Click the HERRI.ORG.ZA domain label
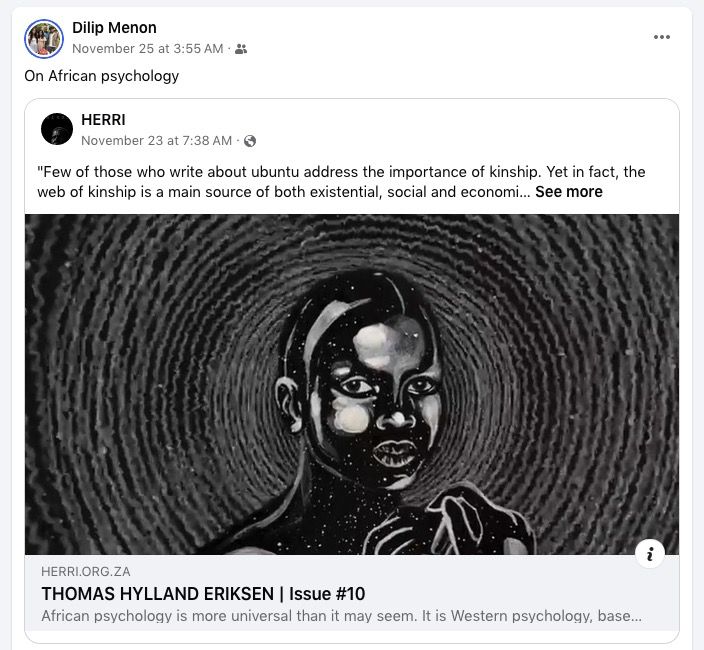 point(86,571)
